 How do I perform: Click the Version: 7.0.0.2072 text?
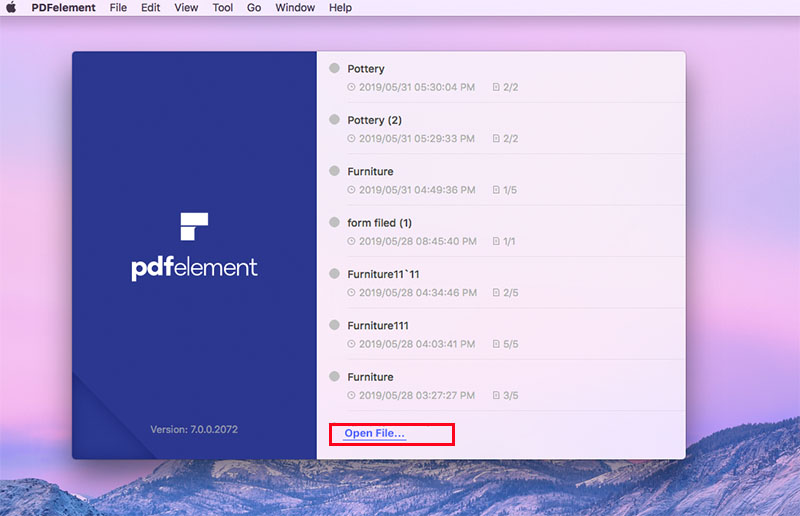pos(194,430)
